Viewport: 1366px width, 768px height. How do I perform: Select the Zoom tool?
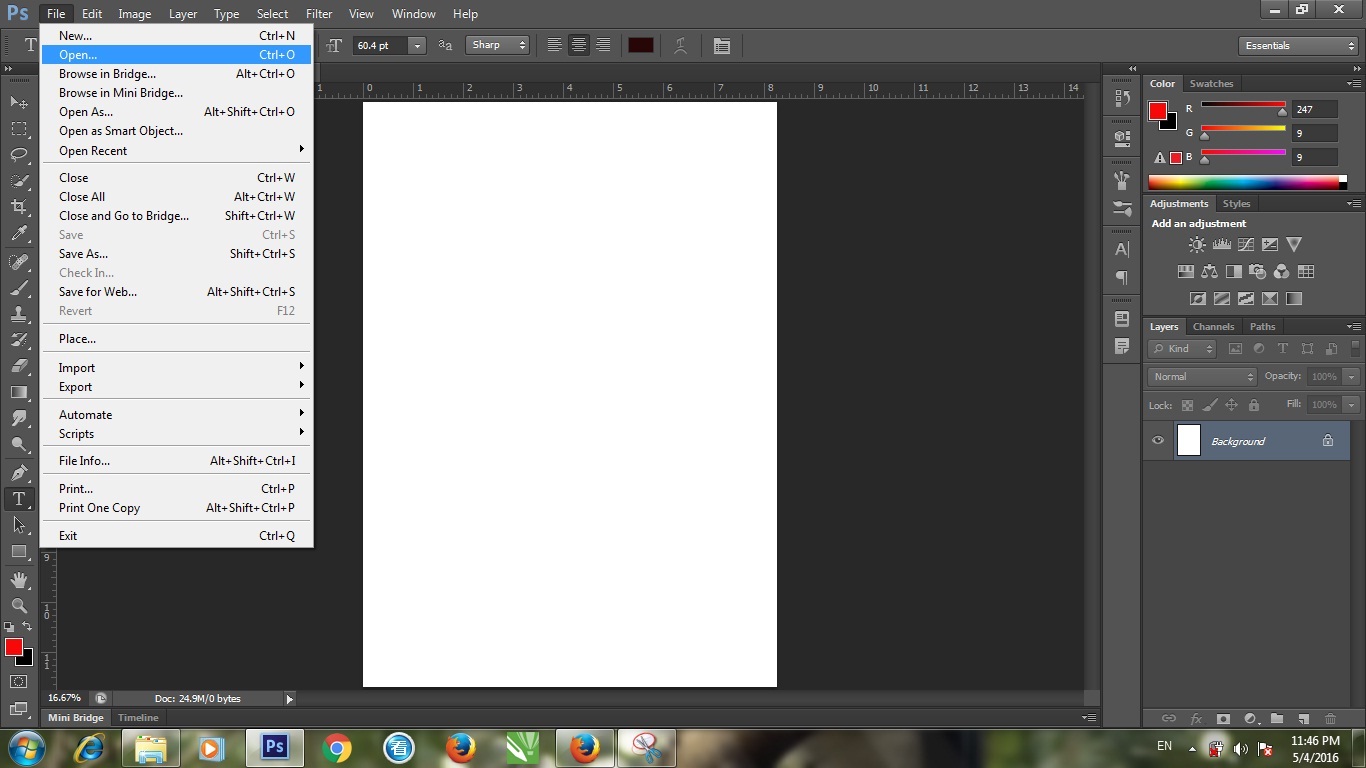click(19, 606)
